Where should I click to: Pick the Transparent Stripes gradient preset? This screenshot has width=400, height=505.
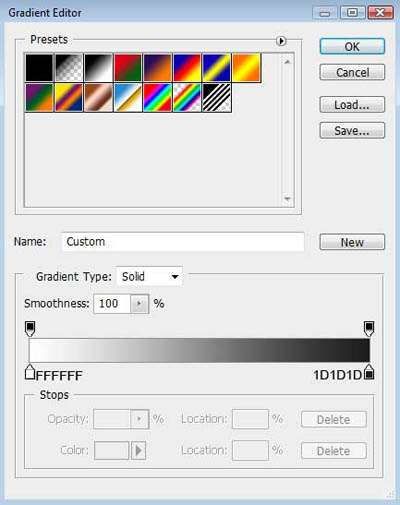point(217,97)
